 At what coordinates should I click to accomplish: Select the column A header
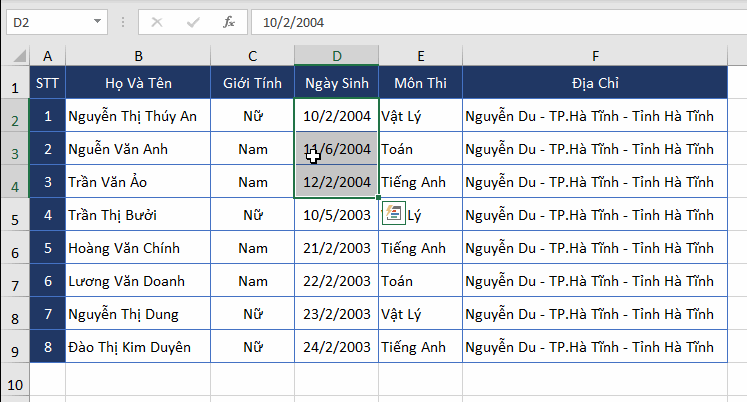click(47, 55)
